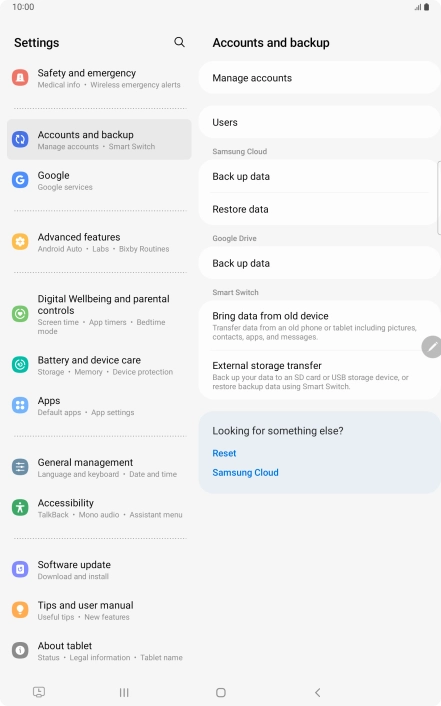Select Accounts and backup in sidebar

[x=99, y=140]
